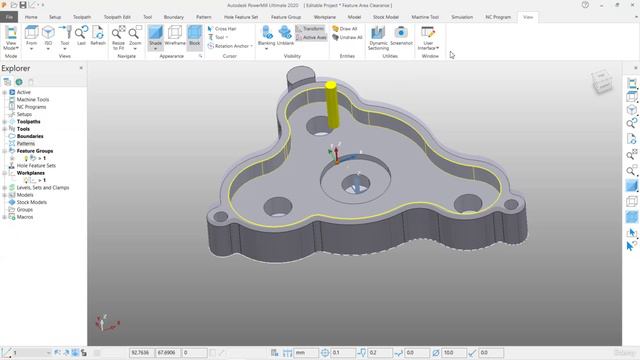Click the blue shaded icon in right toolbar
This screenshot has width=640, height=360.
coord(631,186)
